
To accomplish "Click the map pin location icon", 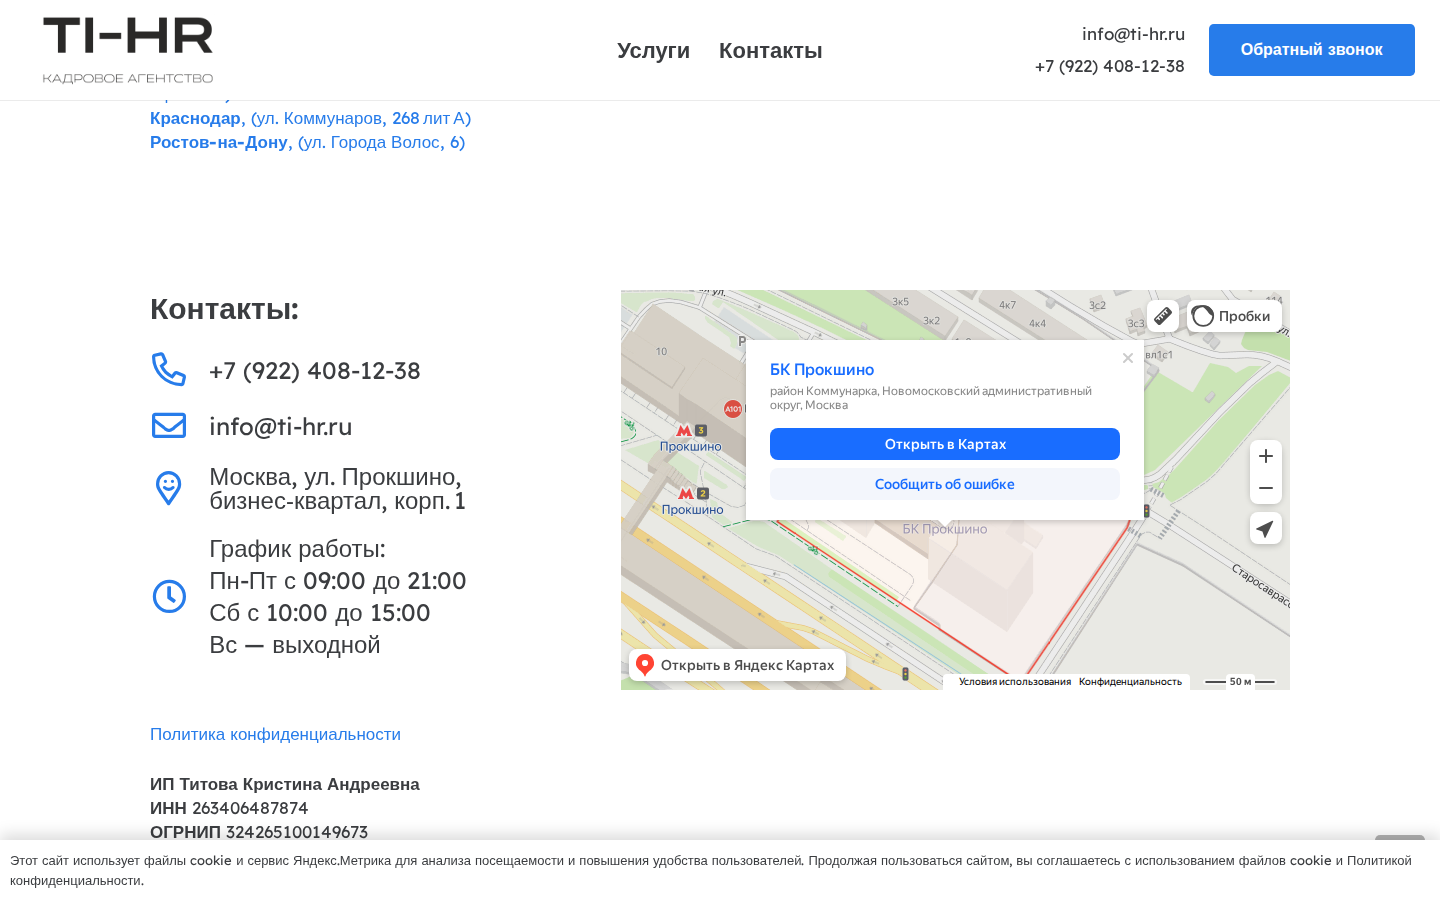I will [169, 488].
